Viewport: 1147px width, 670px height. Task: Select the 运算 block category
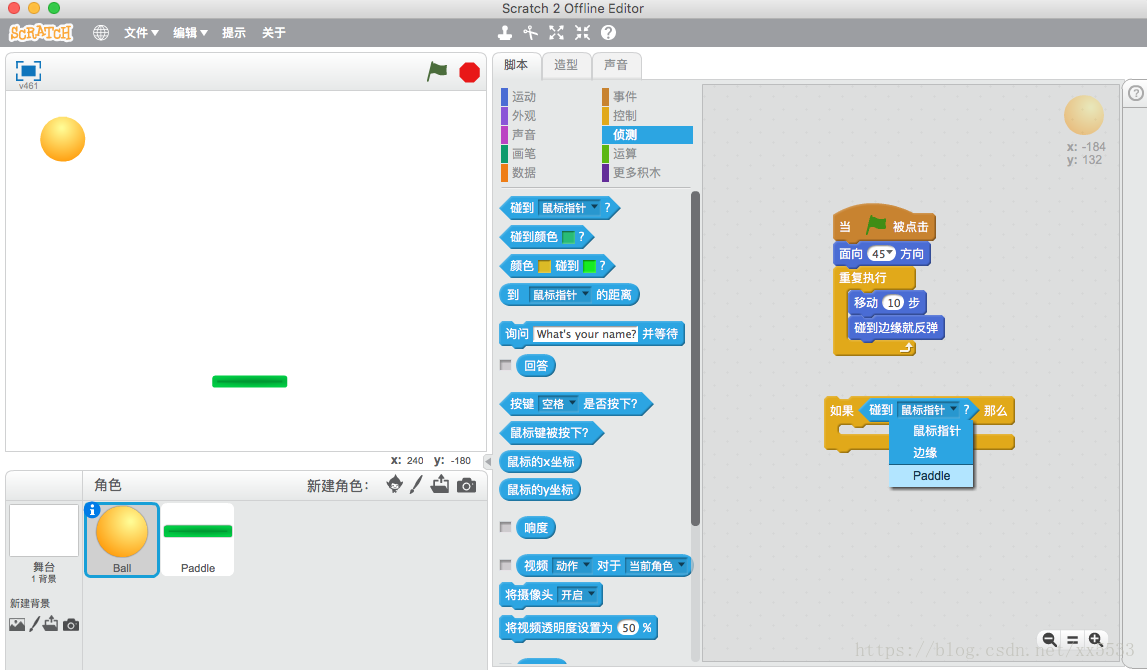point(625,154)
